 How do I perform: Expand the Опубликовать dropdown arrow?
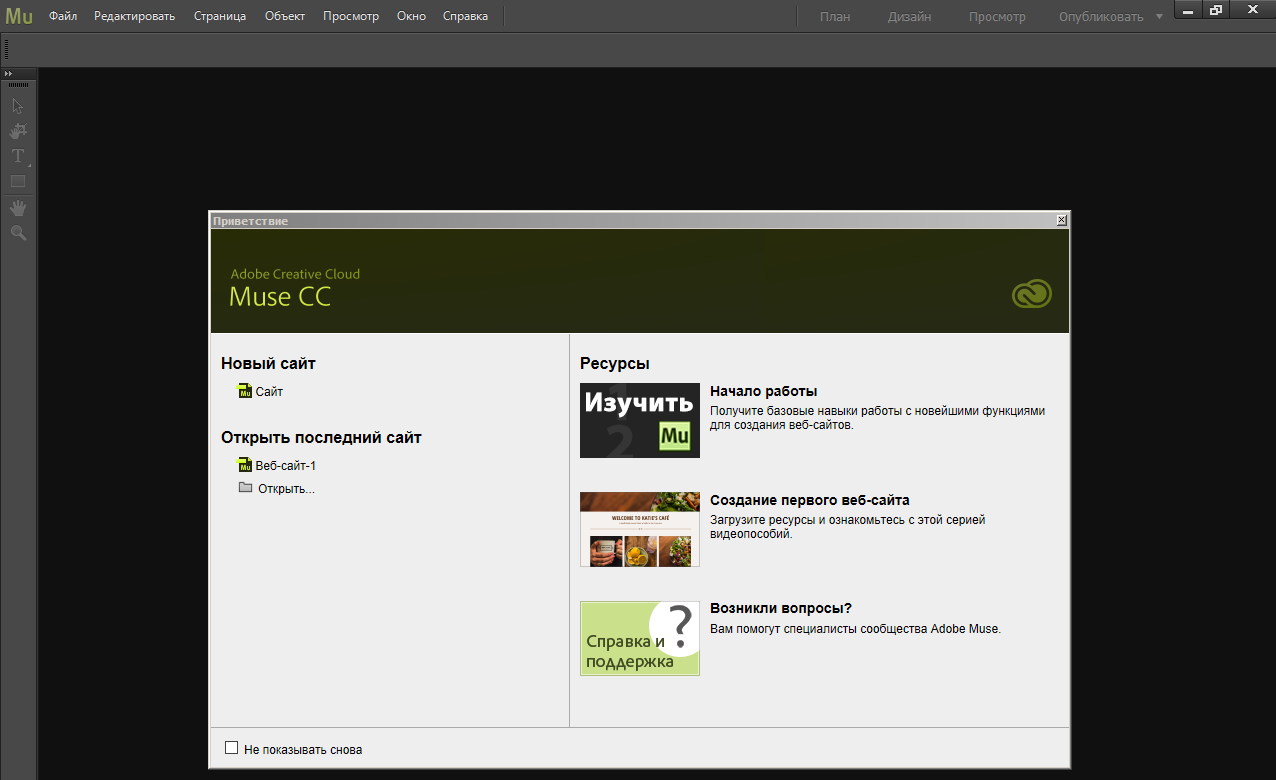coord(1159,16)
